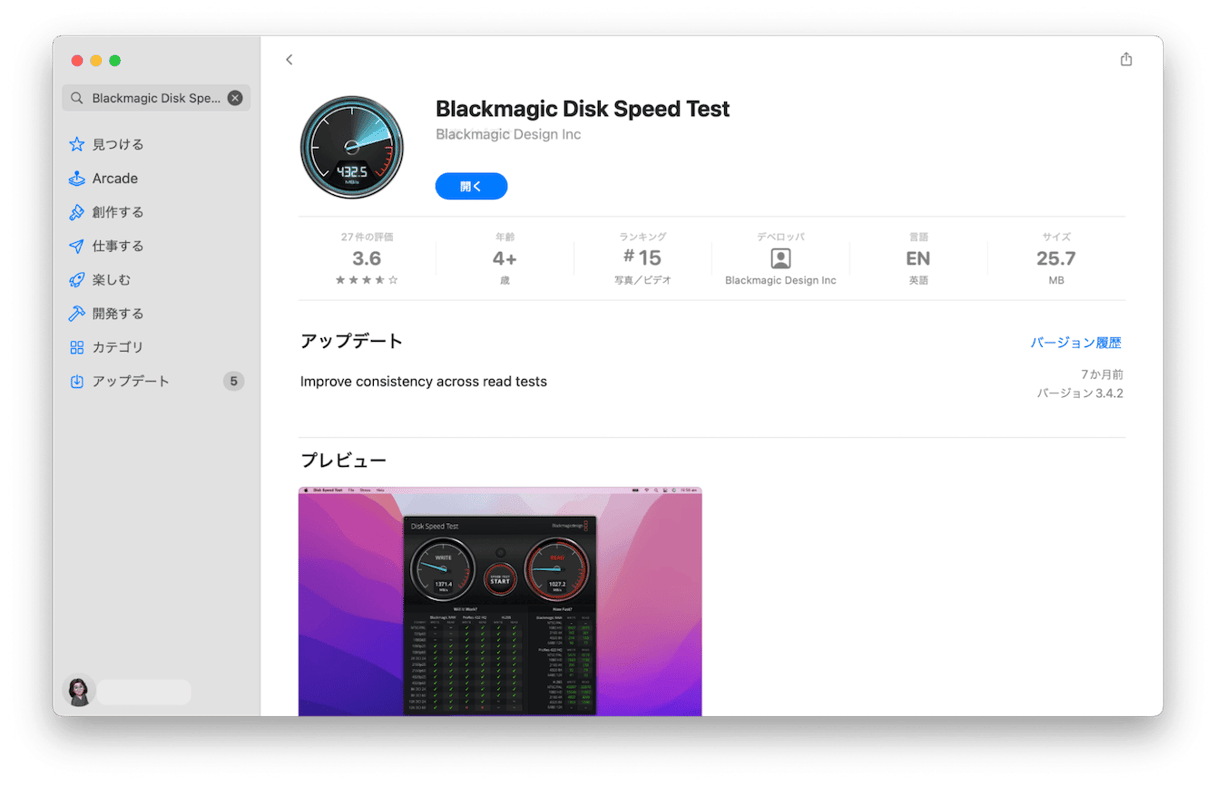The image size is (1216, 786).
Task: Open 仕事する paper plane icon
Action: point(76,246)
